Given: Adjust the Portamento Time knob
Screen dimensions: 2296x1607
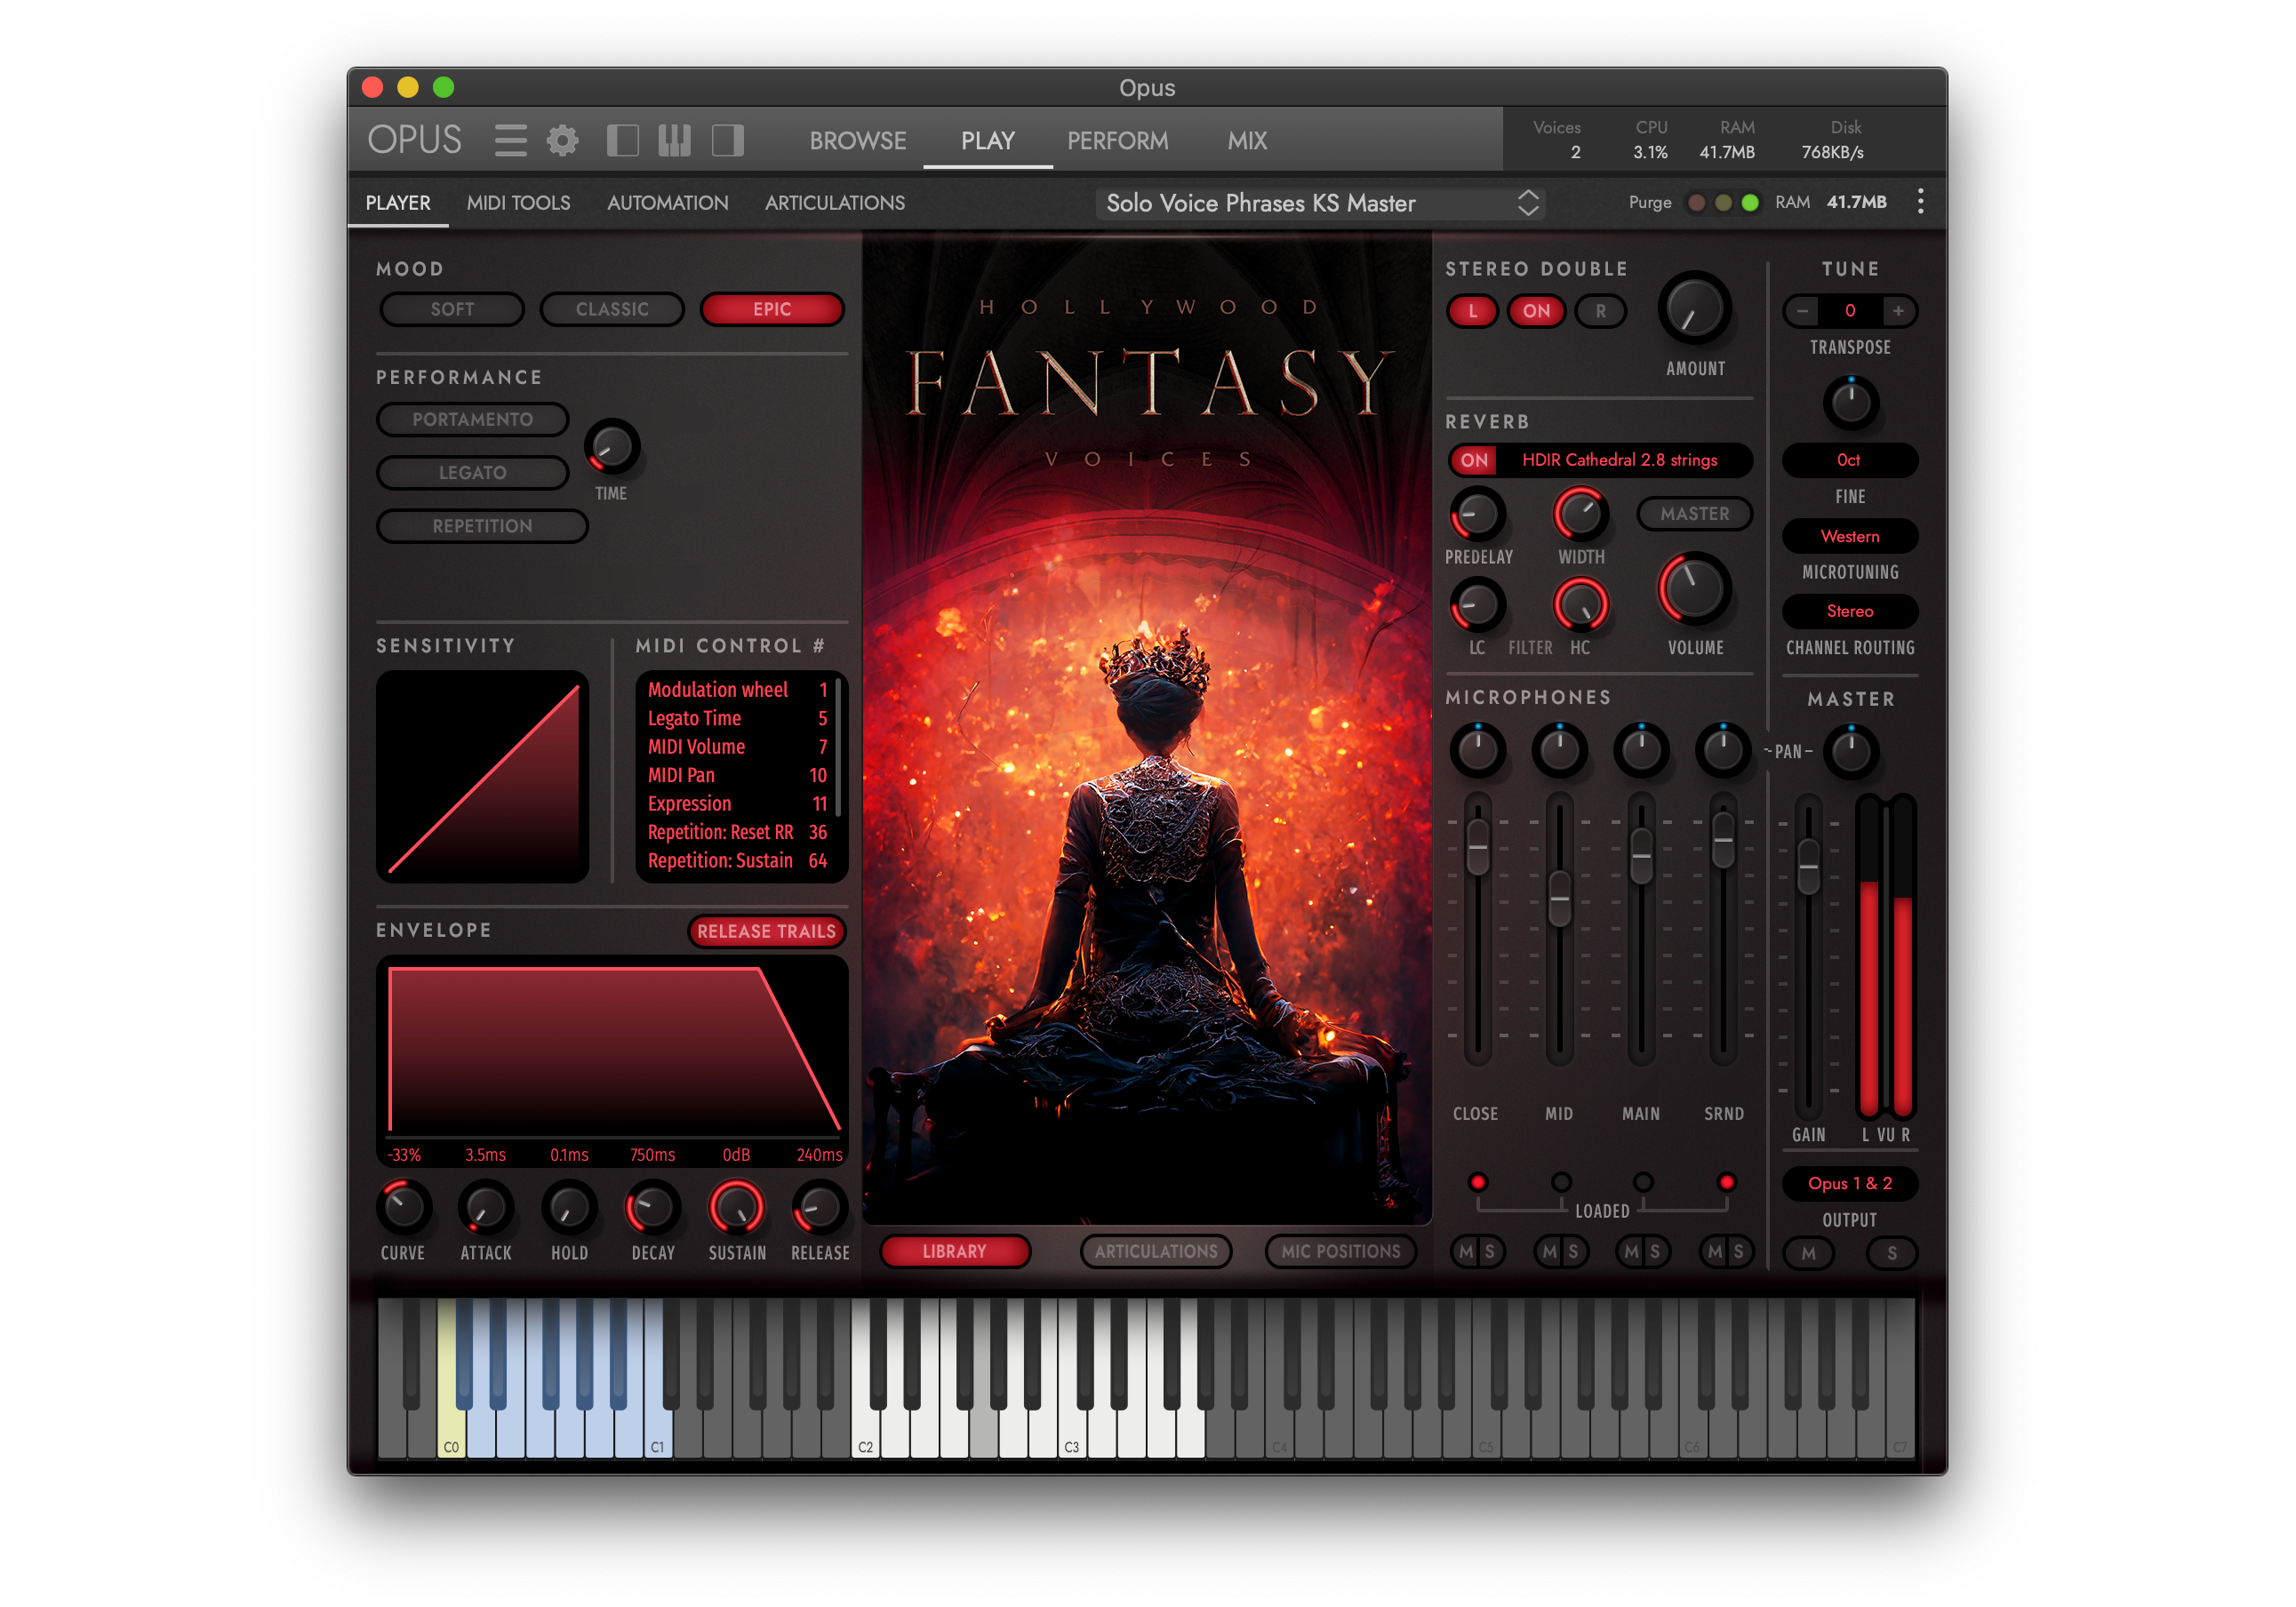Looking at the screenshot, I should pyautogui.click(x=611, y=446).
